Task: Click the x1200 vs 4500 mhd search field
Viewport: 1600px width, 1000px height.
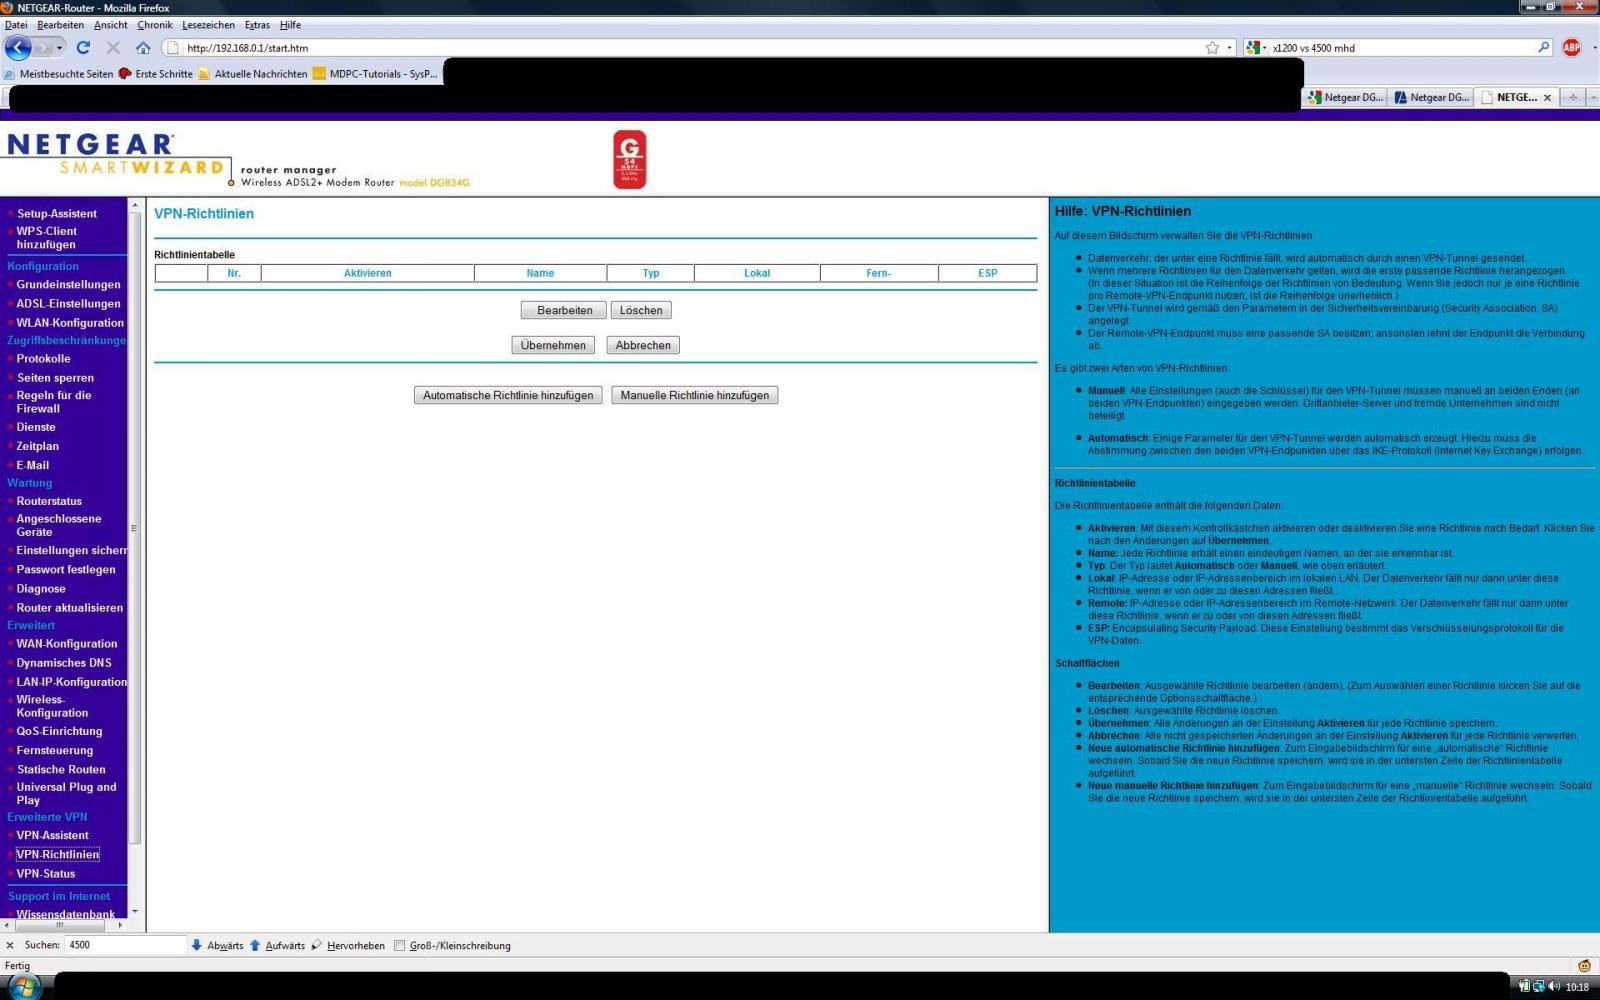Action: pyautogui.click(x=1402, y=47)
